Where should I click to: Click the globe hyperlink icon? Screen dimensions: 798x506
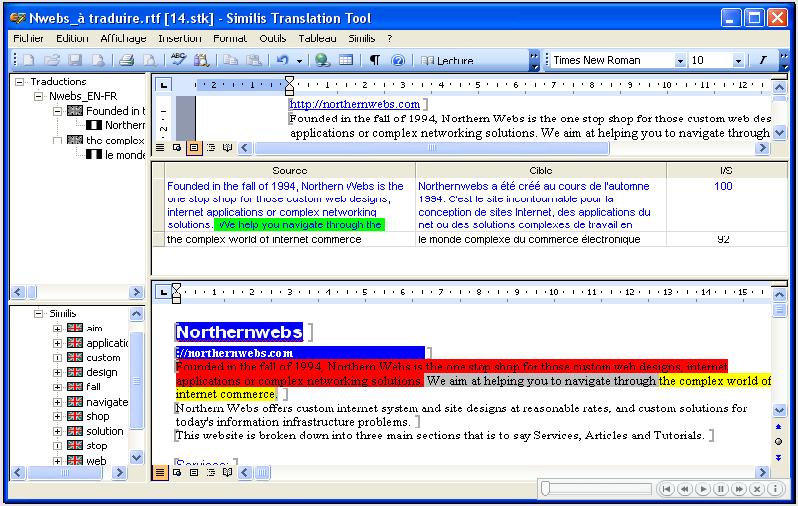[x=323, y=61]
